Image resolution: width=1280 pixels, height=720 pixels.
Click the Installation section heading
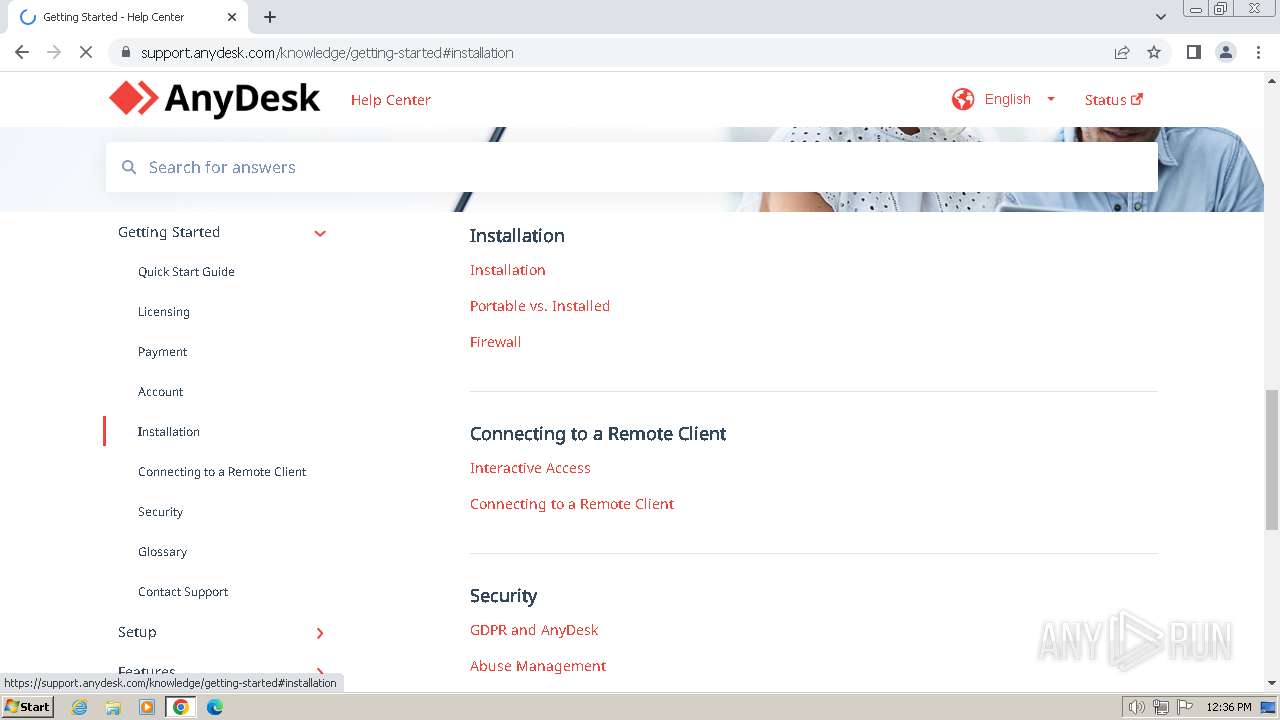[x=517, y=236]
